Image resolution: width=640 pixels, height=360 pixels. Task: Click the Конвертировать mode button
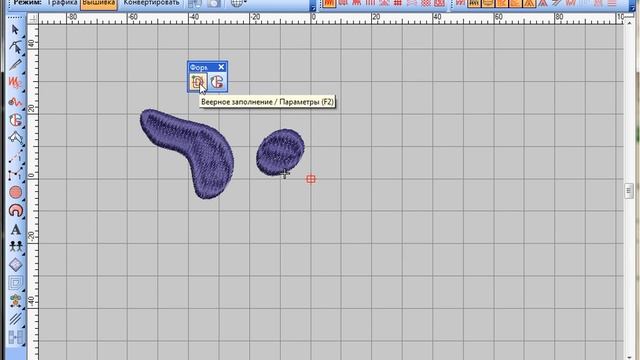[x=151, y=3]
